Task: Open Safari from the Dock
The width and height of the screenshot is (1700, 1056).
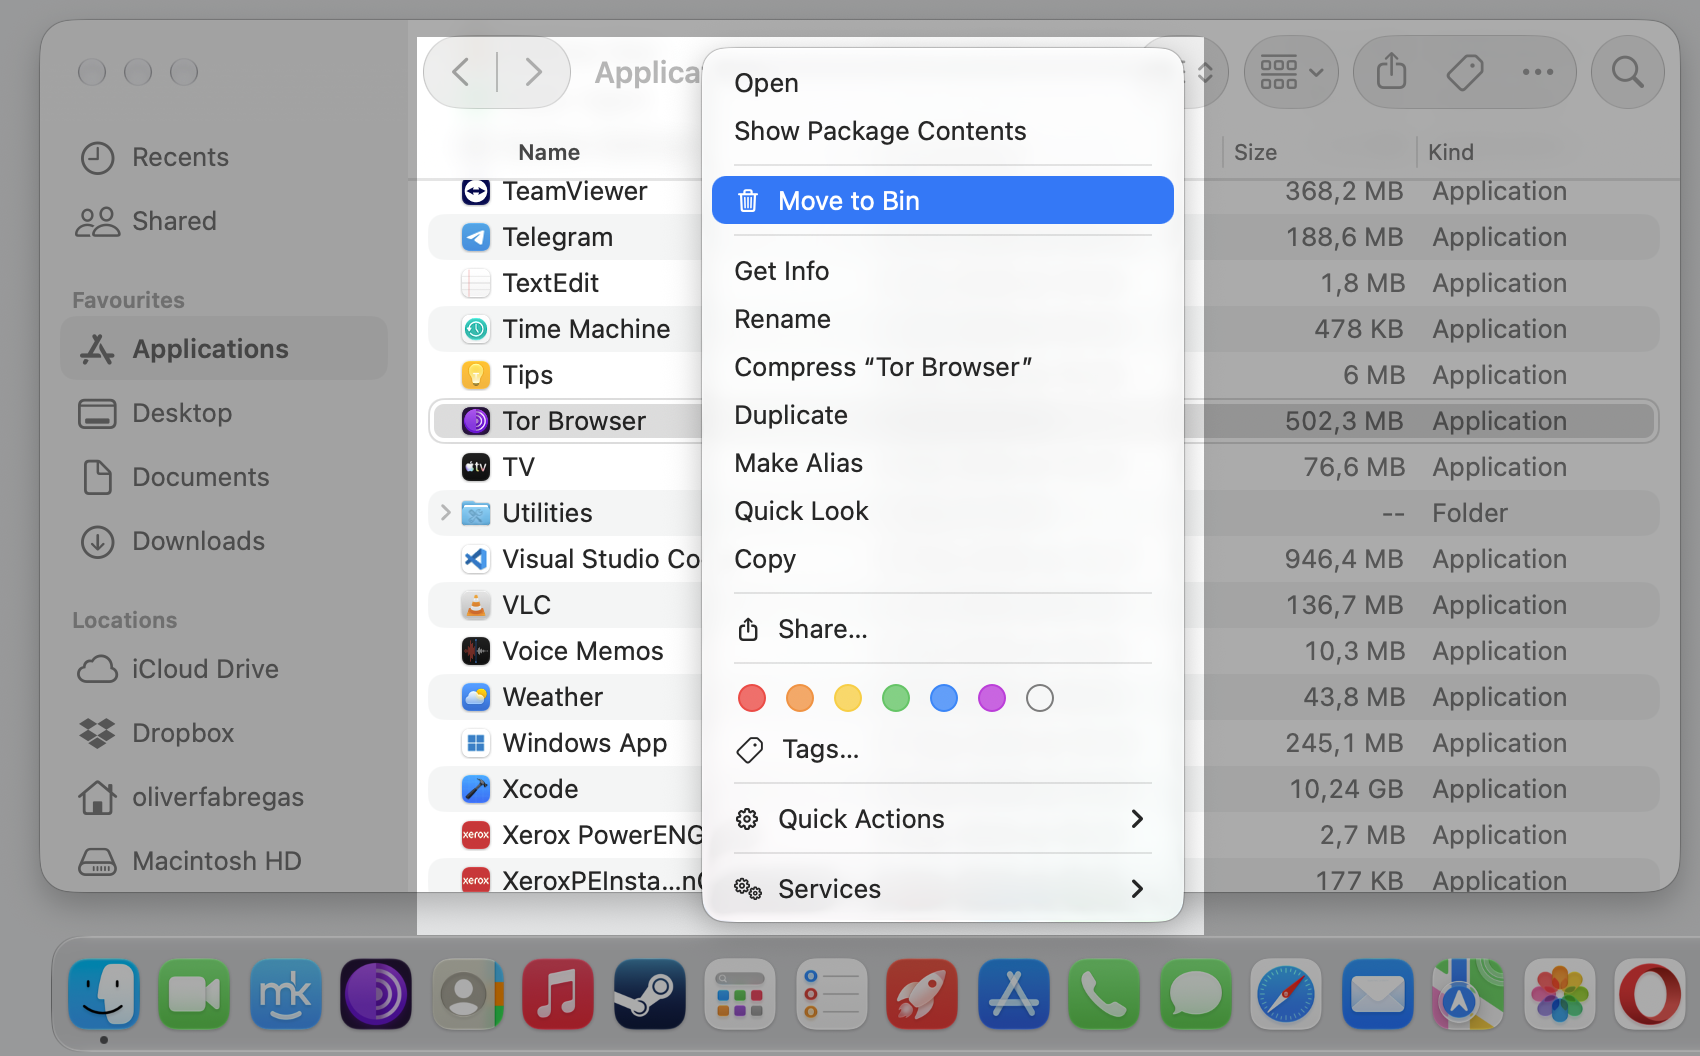Action: (x=1286, y=994)
